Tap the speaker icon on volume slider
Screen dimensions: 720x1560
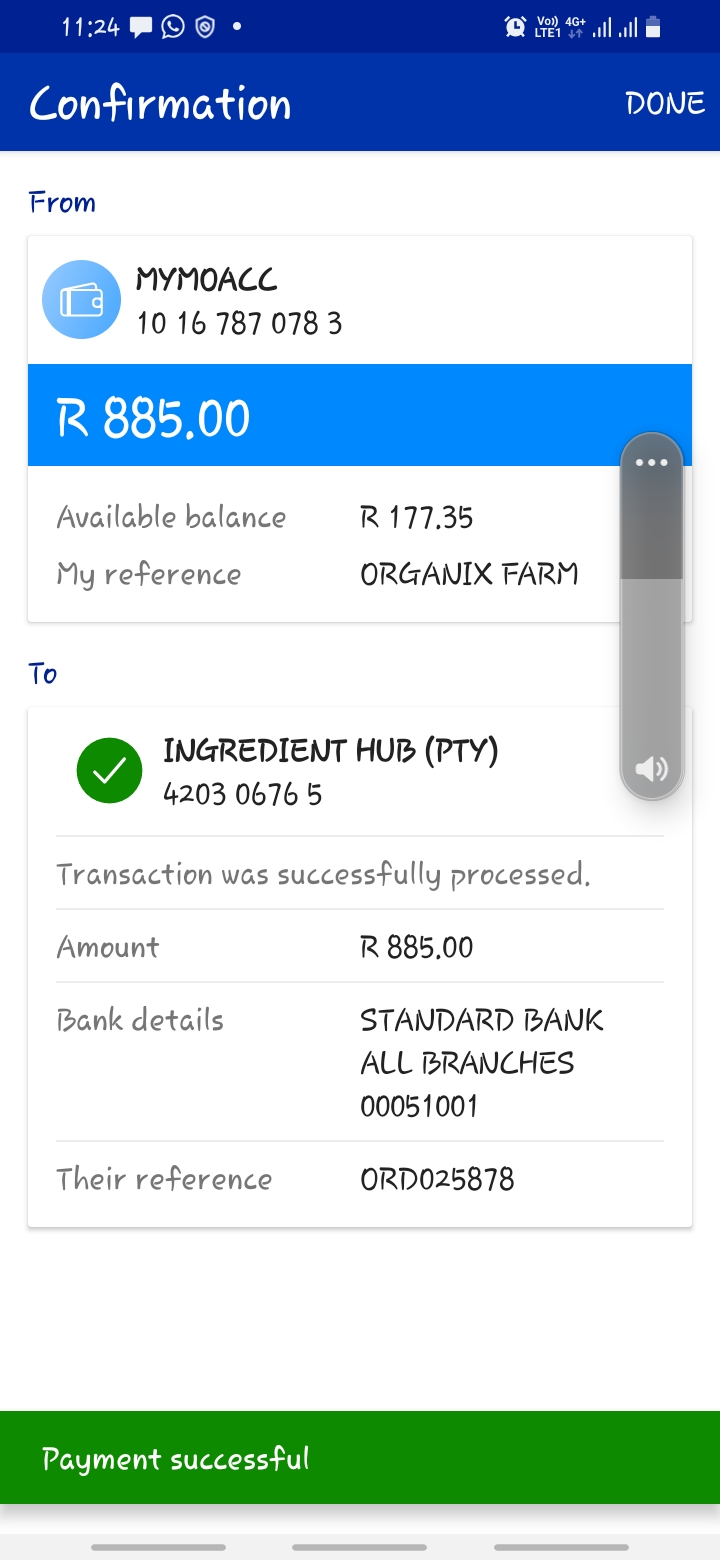coord(651,768)
